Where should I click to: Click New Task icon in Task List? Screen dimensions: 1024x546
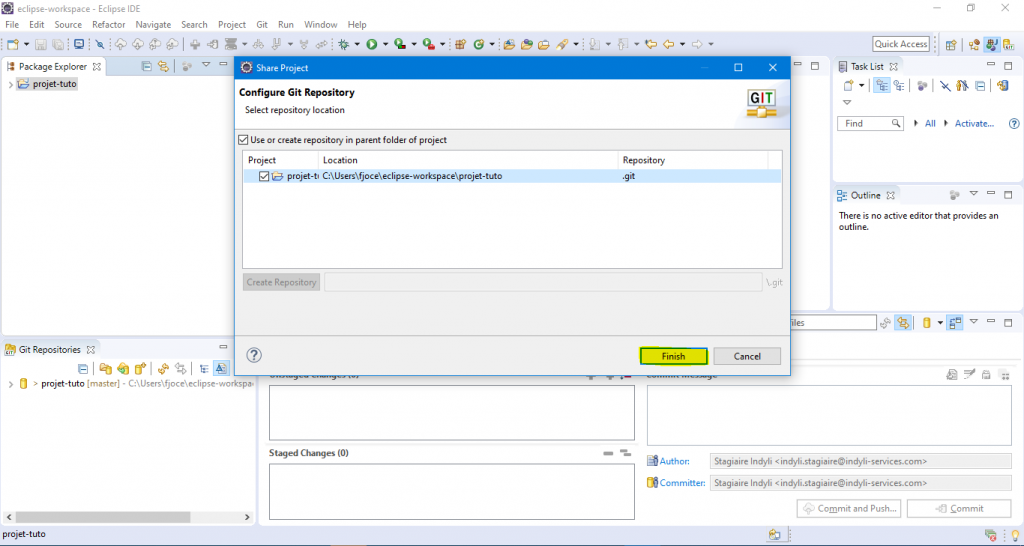(848, 86)
